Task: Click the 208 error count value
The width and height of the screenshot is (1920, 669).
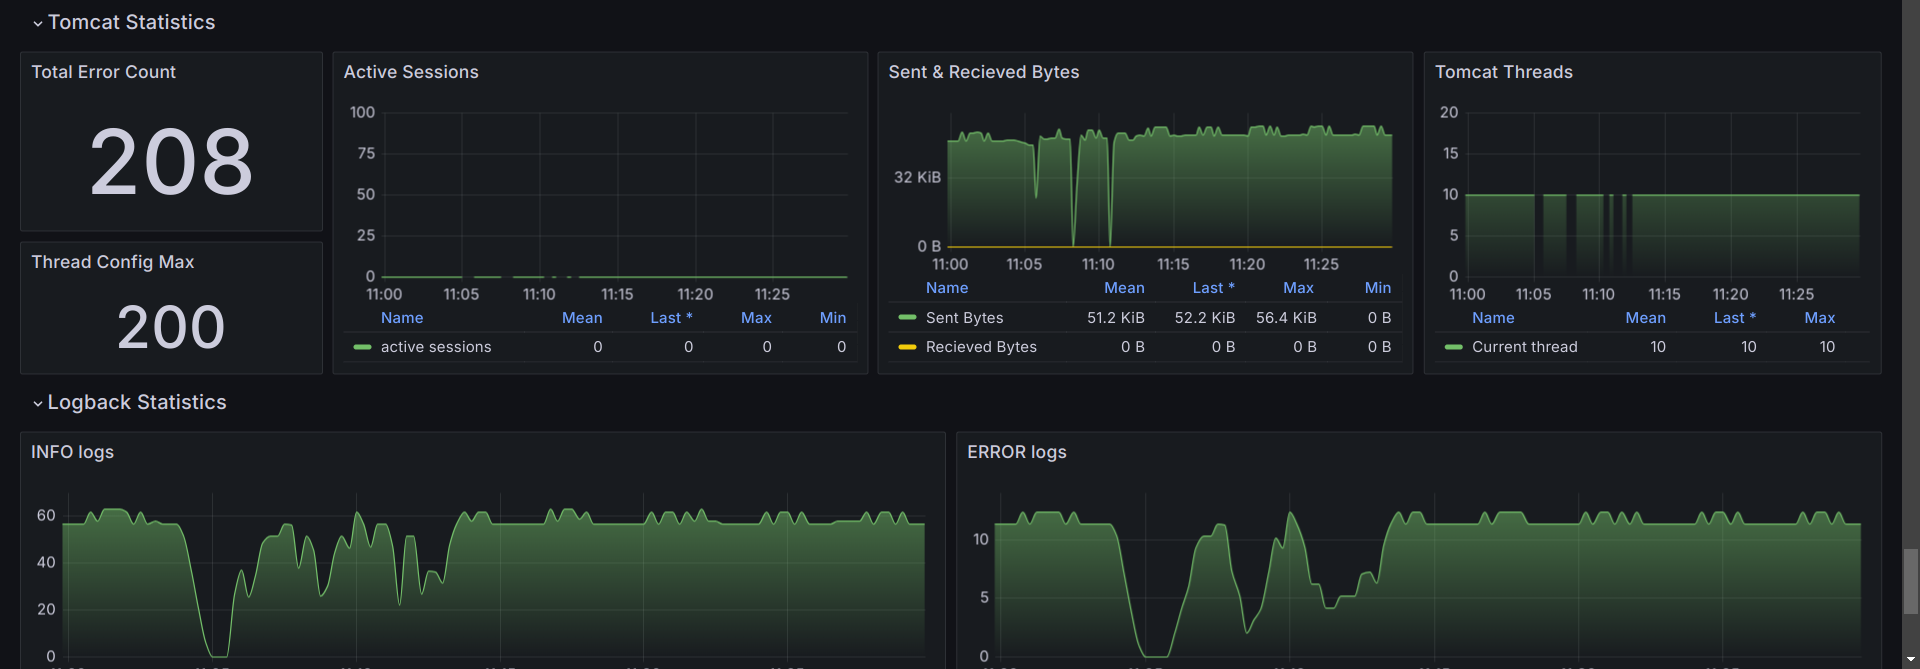Action: tap(171, 162)
